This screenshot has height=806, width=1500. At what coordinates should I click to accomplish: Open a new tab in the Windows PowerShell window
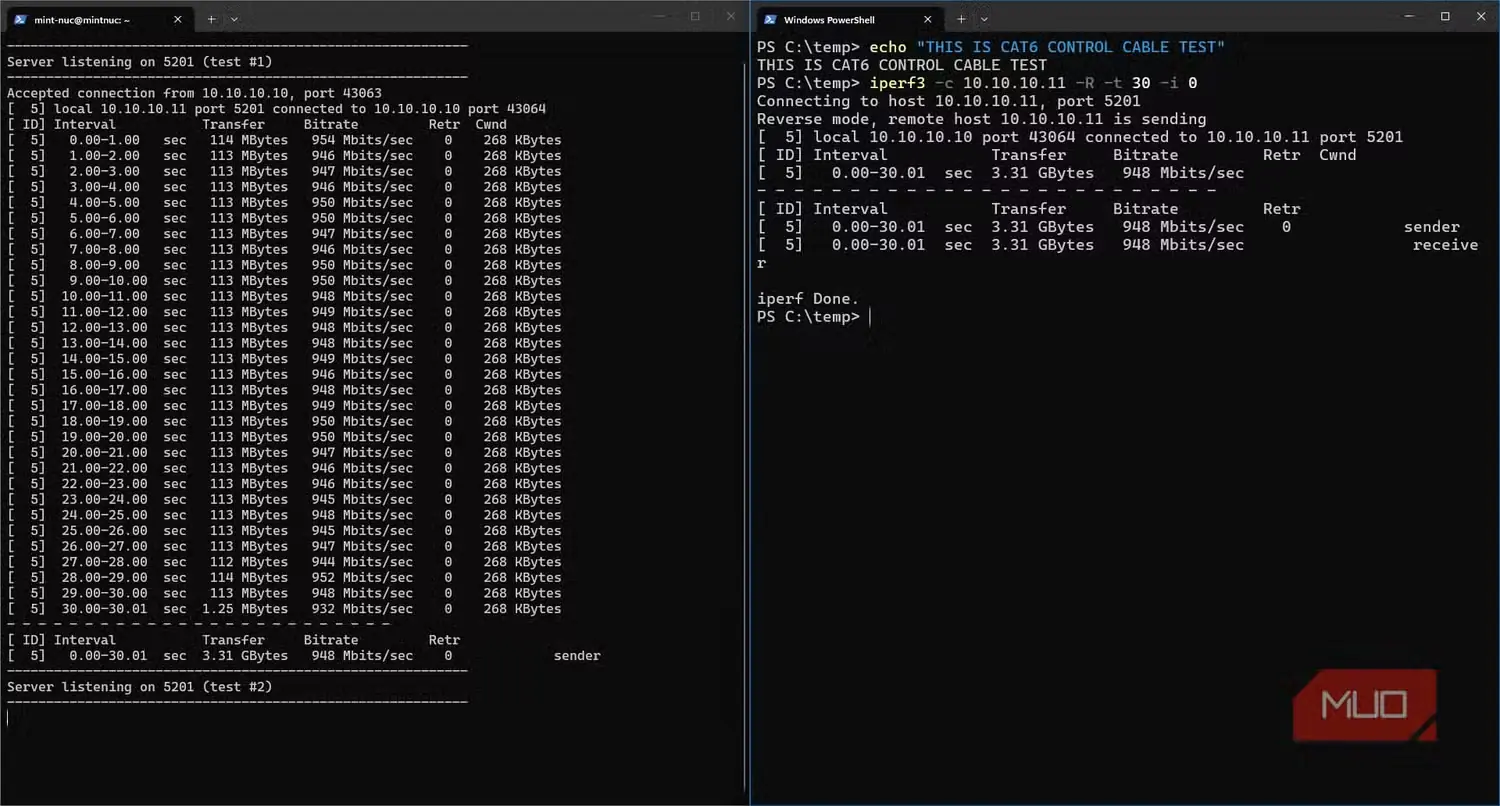(x=961, y=18)
